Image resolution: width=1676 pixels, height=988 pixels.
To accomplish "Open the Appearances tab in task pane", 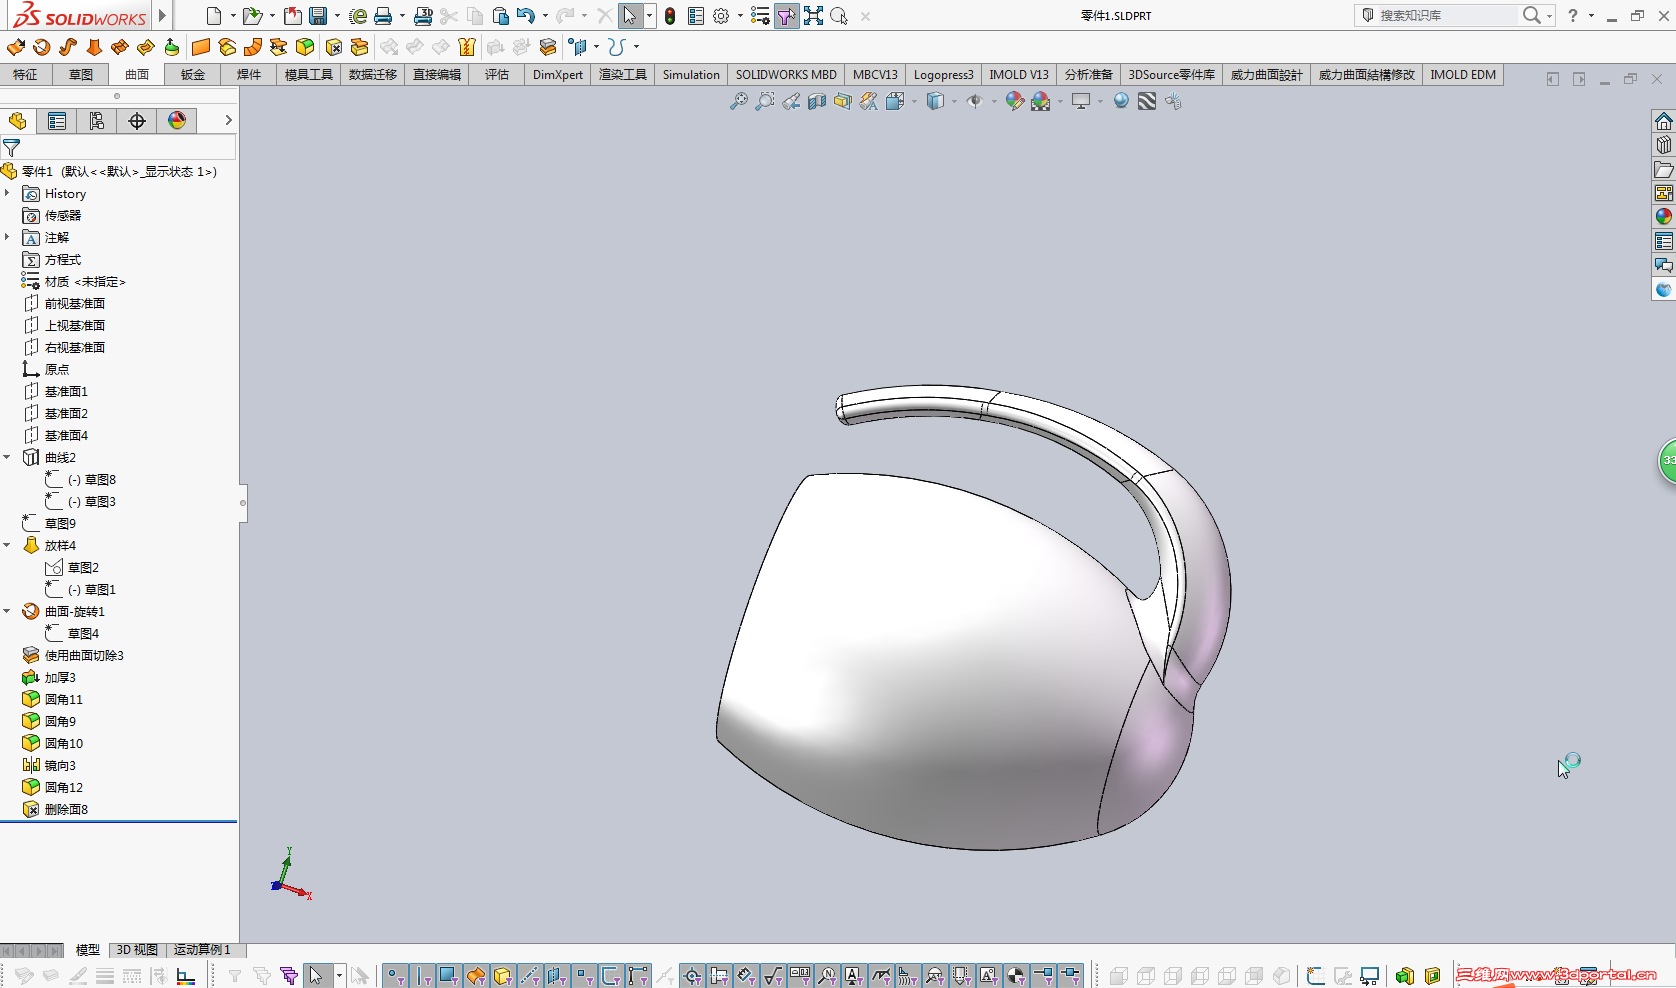I will point(1663,216).
